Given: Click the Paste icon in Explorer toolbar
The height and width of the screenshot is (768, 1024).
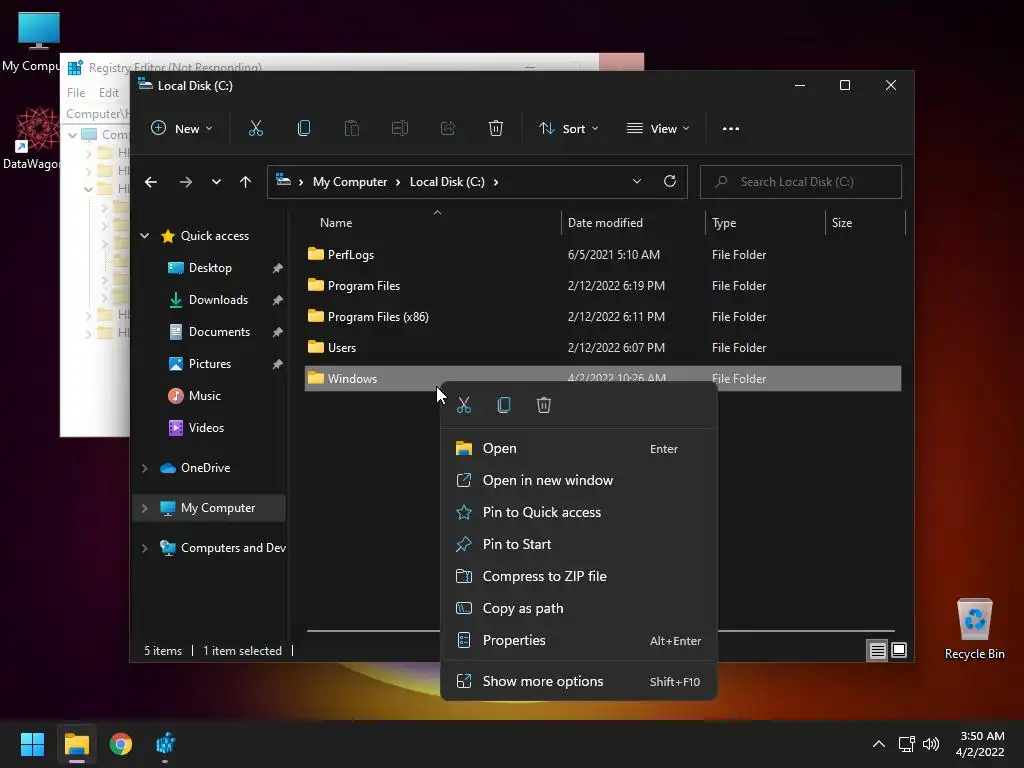Looking at the screenshot, I should click(x=351, y=129).
